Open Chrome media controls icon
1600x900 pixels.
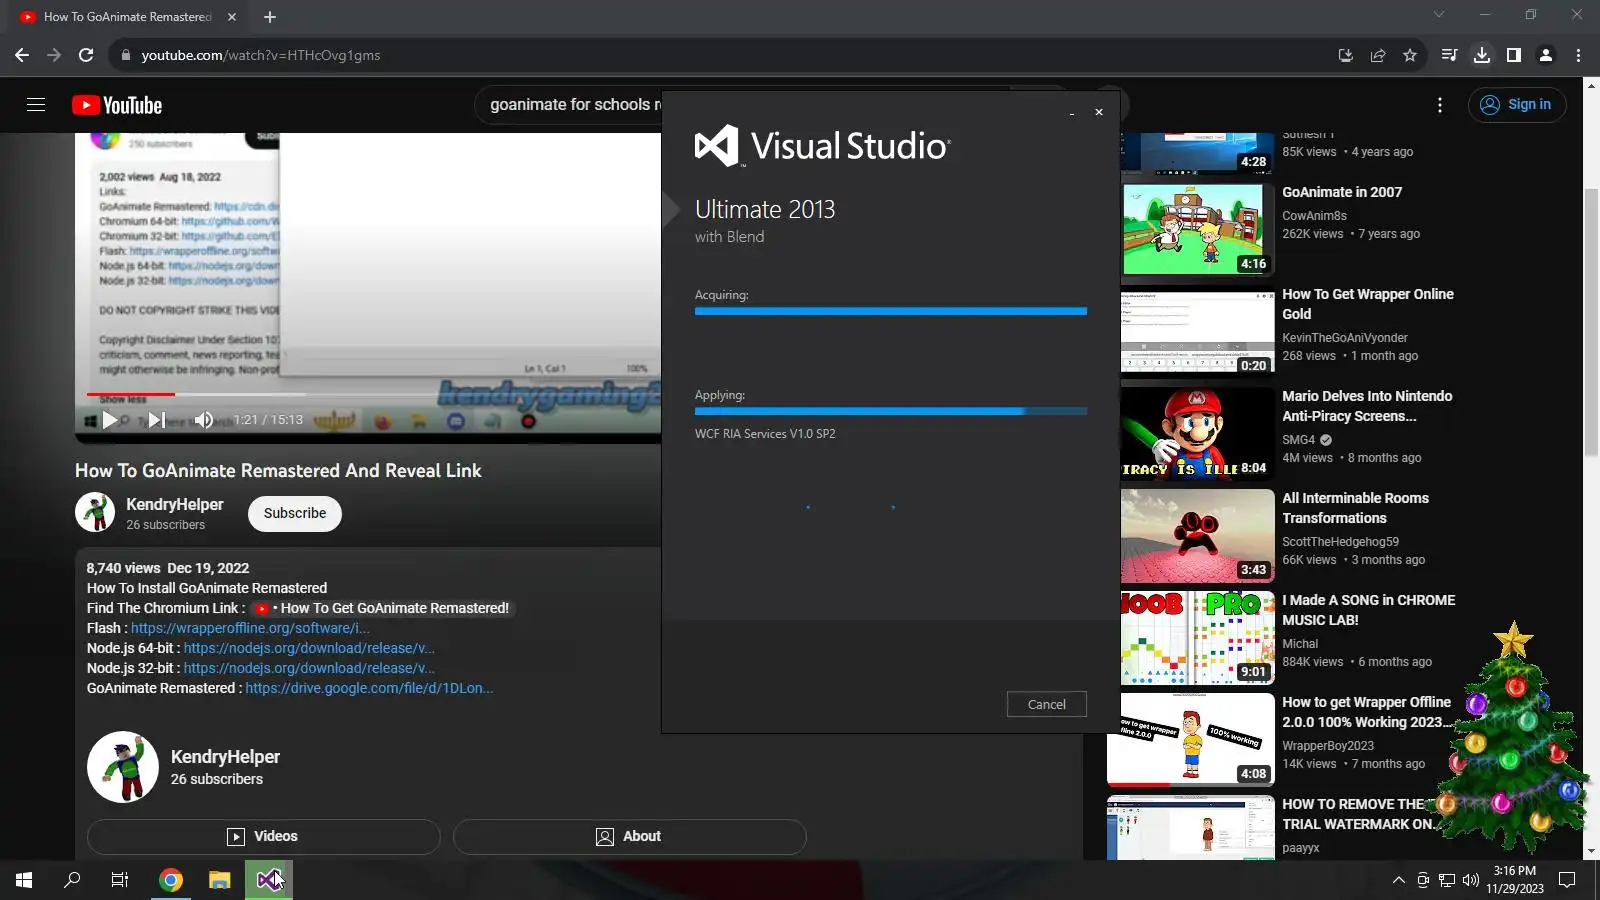(x=1450, y=55)
